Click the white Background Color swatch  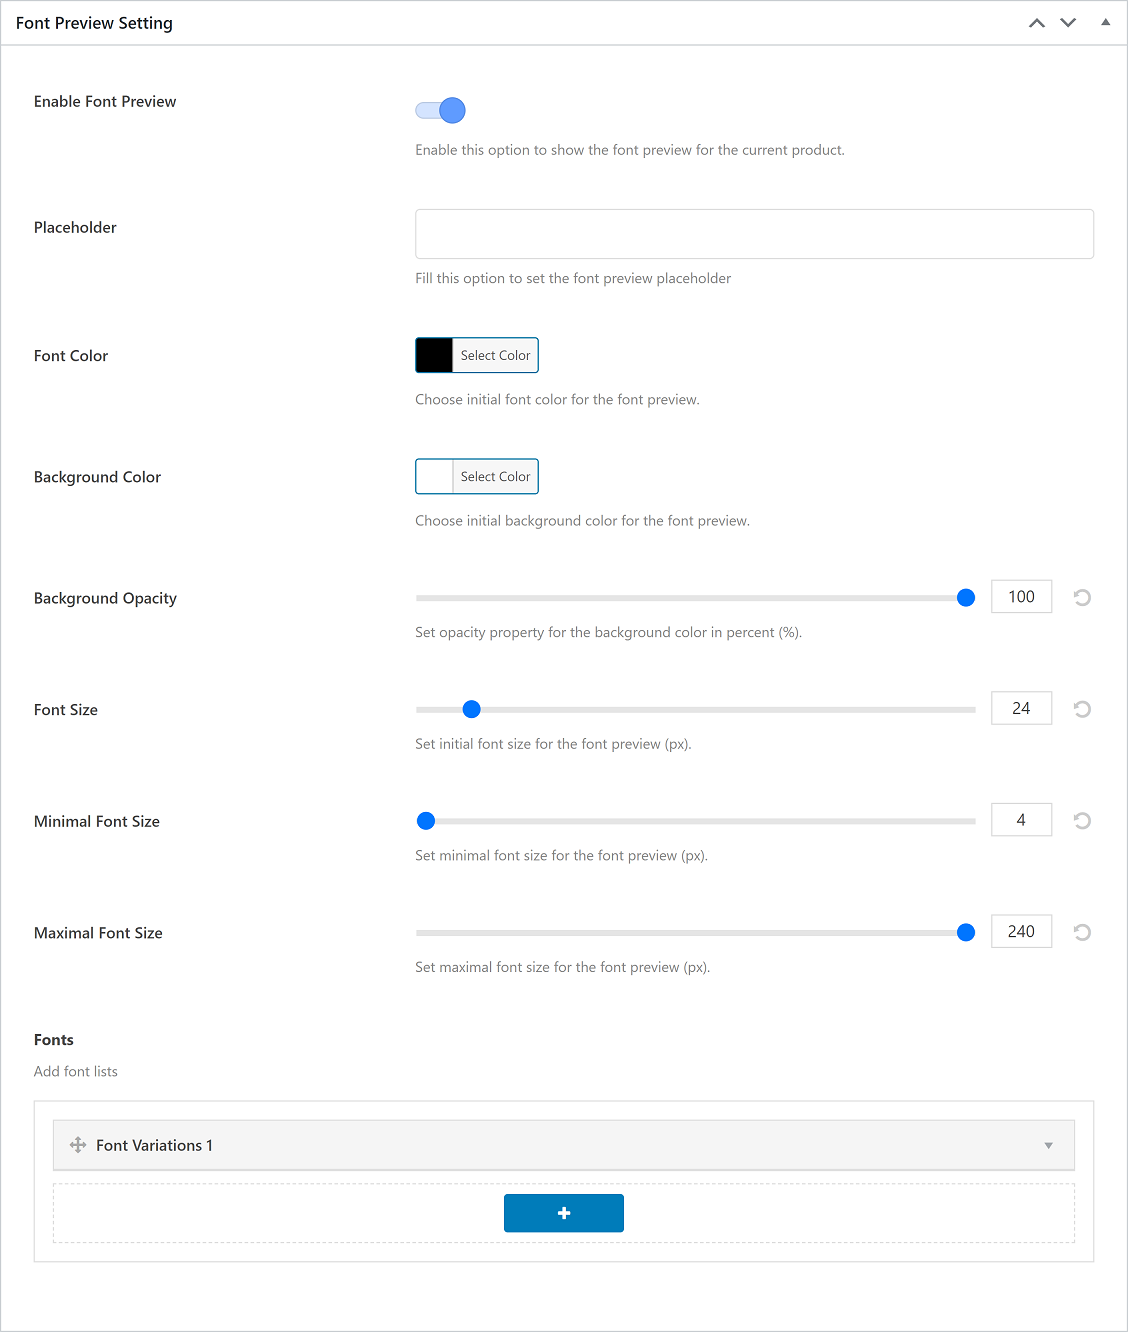434,477
